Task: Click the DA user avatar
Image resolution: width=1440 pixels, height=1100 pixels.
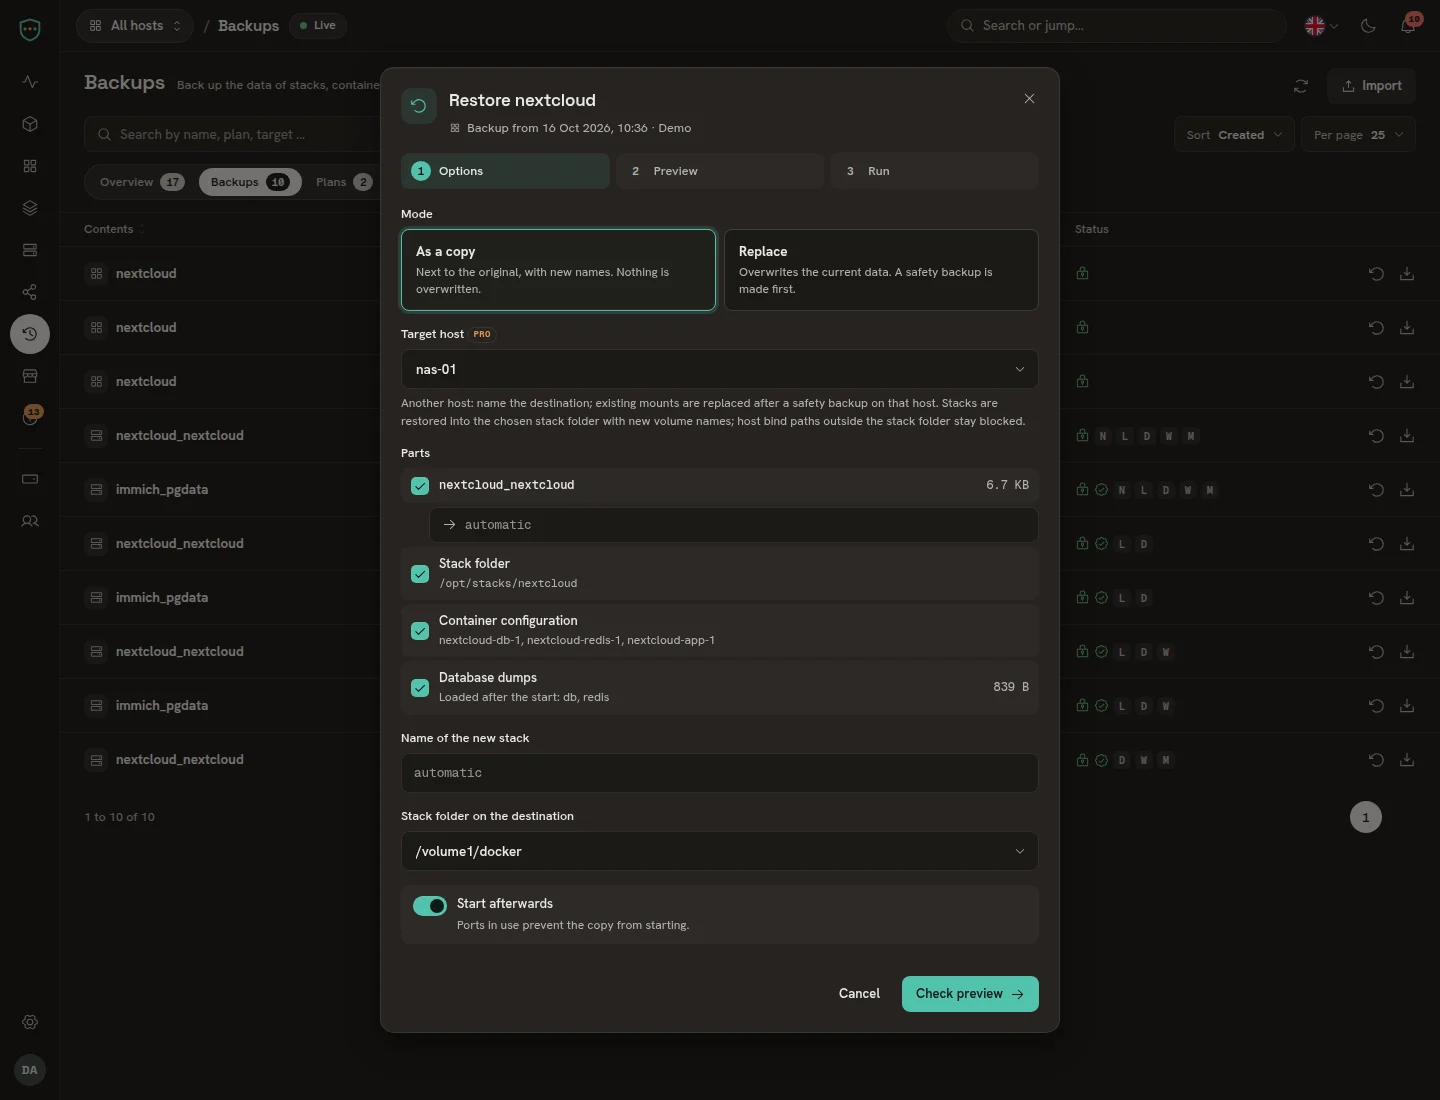Action: pyautogui.click(x=30, y=1070)
